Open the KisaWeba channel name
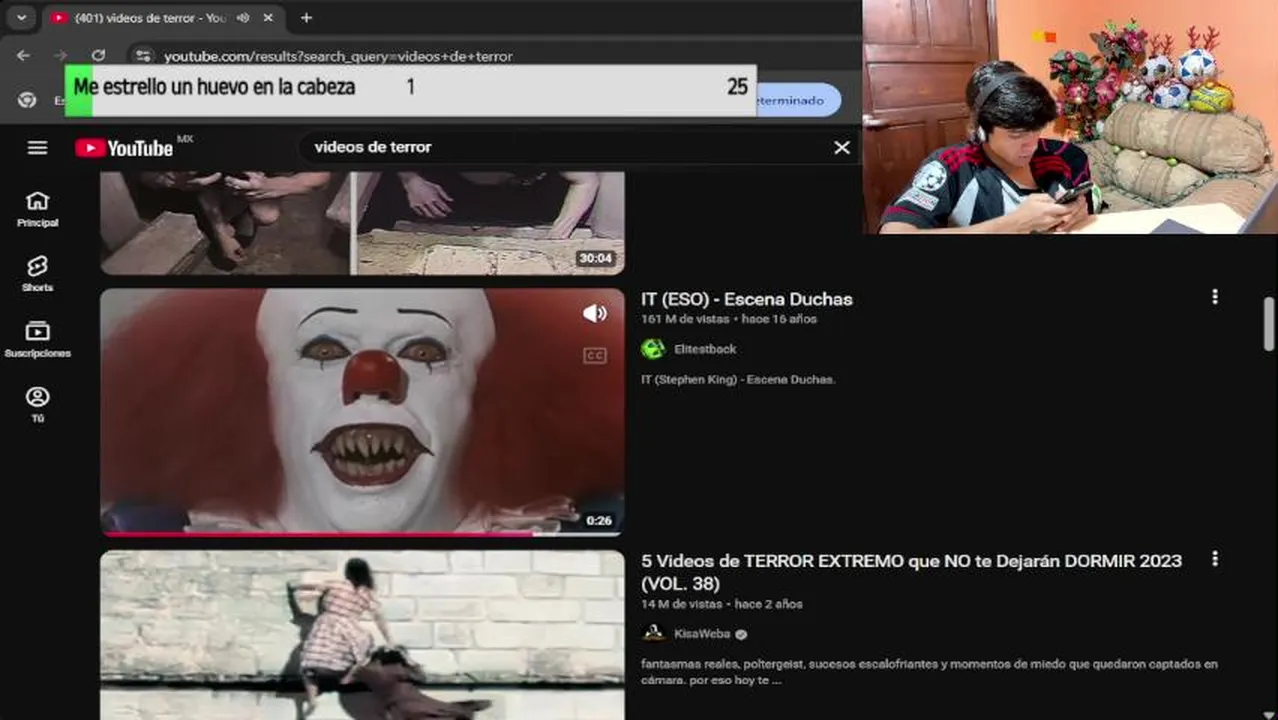Screen dimensions: 1278x720 coord(702,634)
